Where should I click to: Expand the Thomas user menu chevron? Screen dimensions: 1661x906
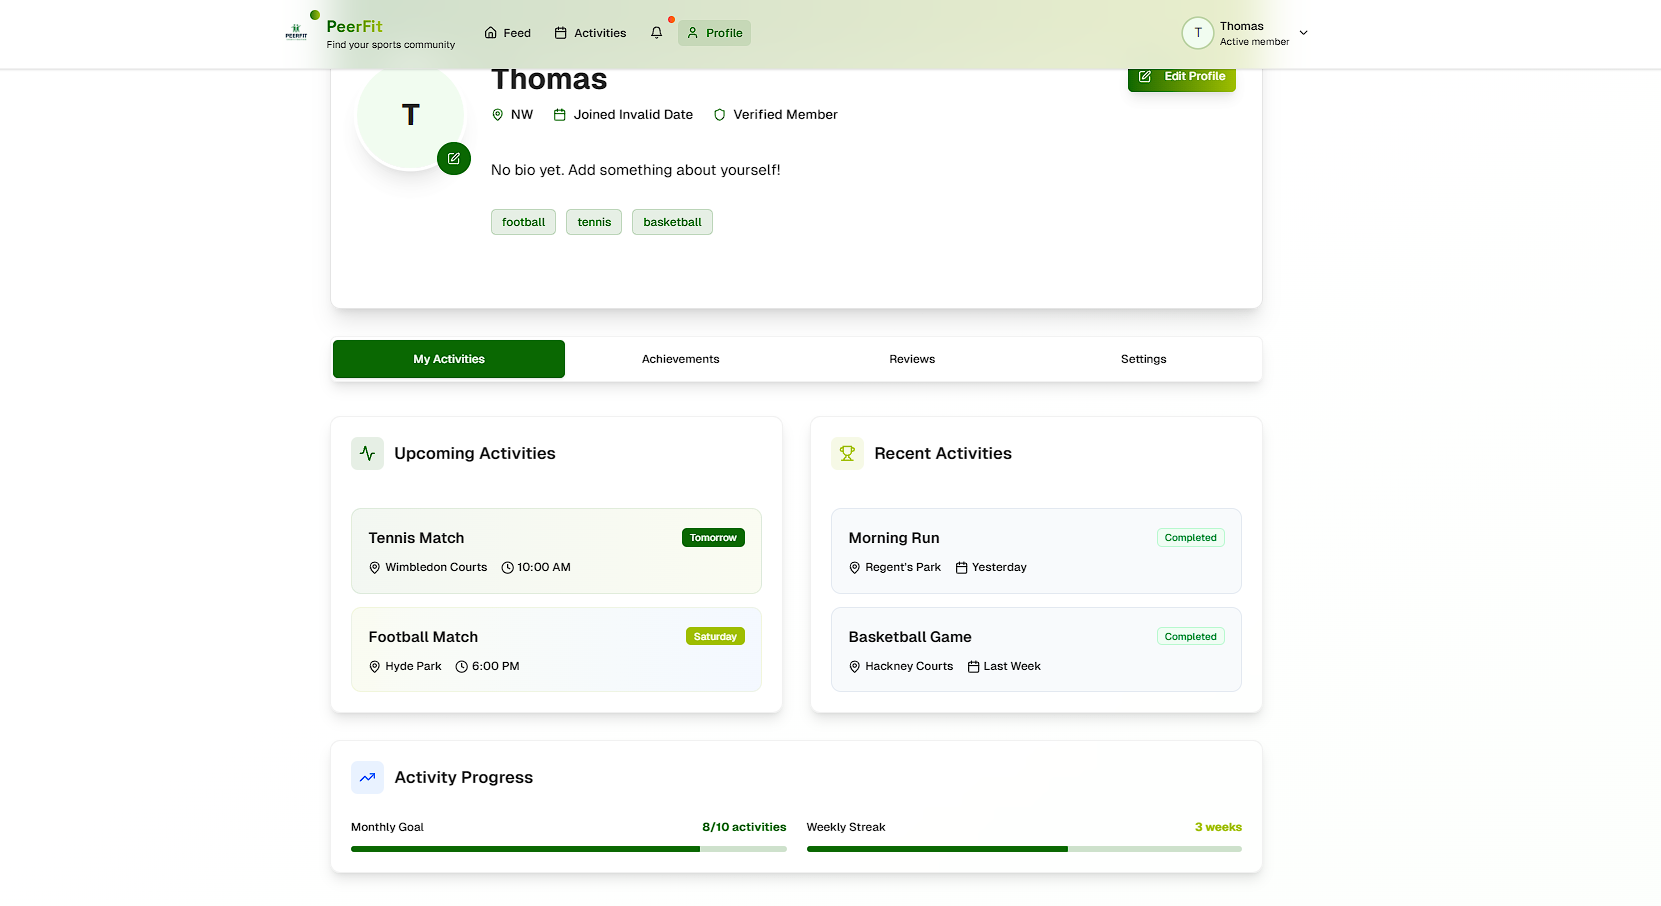point(1303,33)
